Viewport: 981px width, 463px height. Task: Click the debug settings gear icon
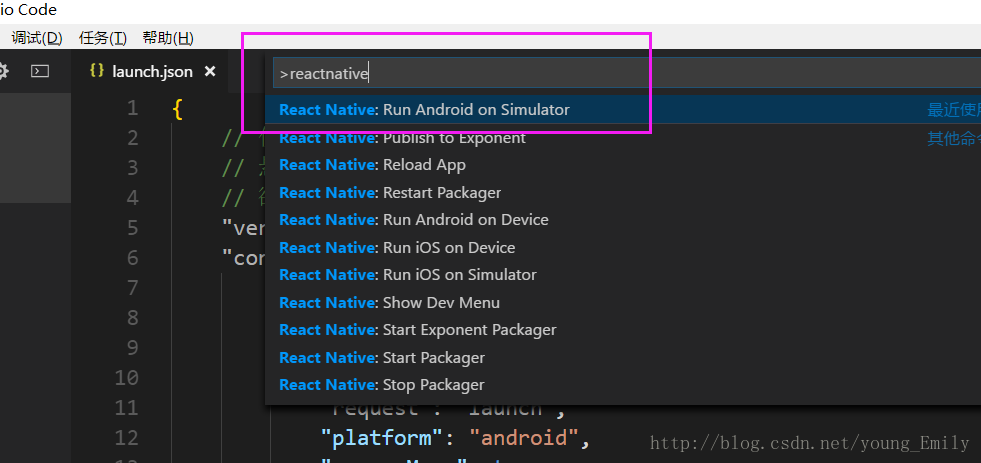pyautogui.click(x=3, y=71)
